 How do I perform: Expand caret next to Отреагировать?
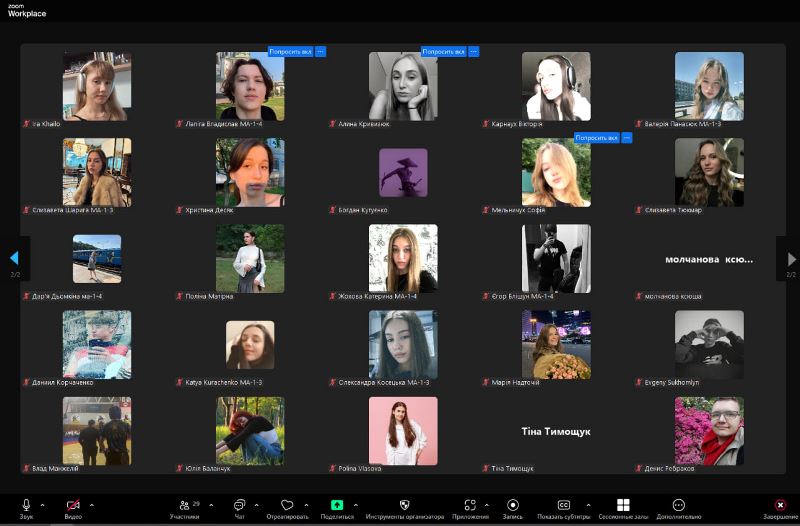click(x=306, y=505)
